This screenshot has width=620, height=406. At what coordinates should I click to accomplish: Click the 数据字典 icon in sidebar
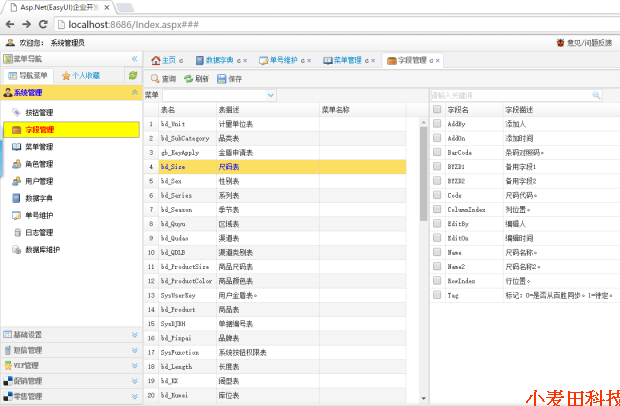coord(16,198)
